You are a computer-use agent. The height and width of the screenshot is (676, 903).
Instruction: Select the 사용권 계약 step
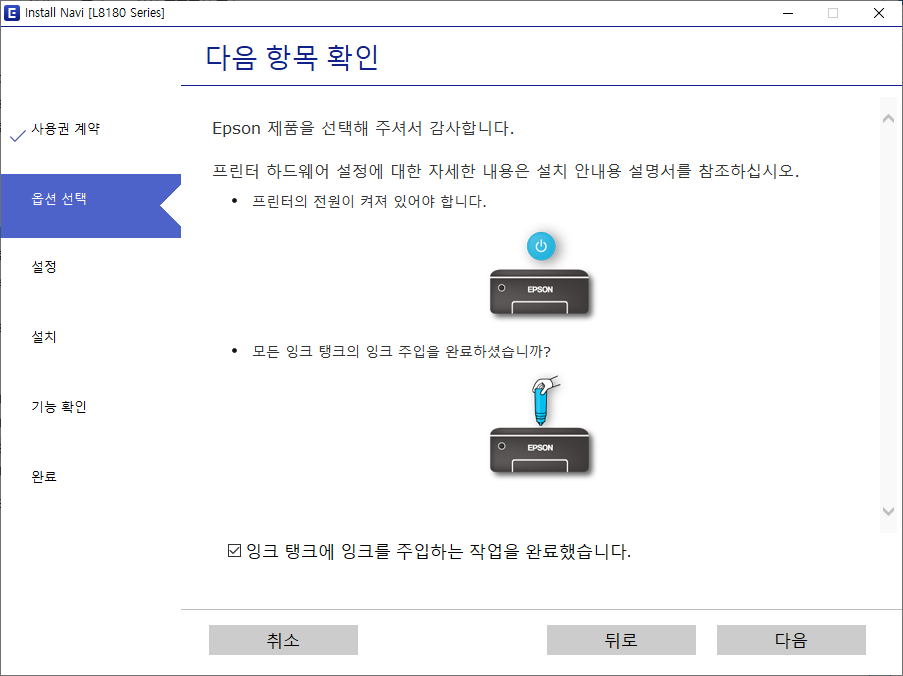[65, 128]
